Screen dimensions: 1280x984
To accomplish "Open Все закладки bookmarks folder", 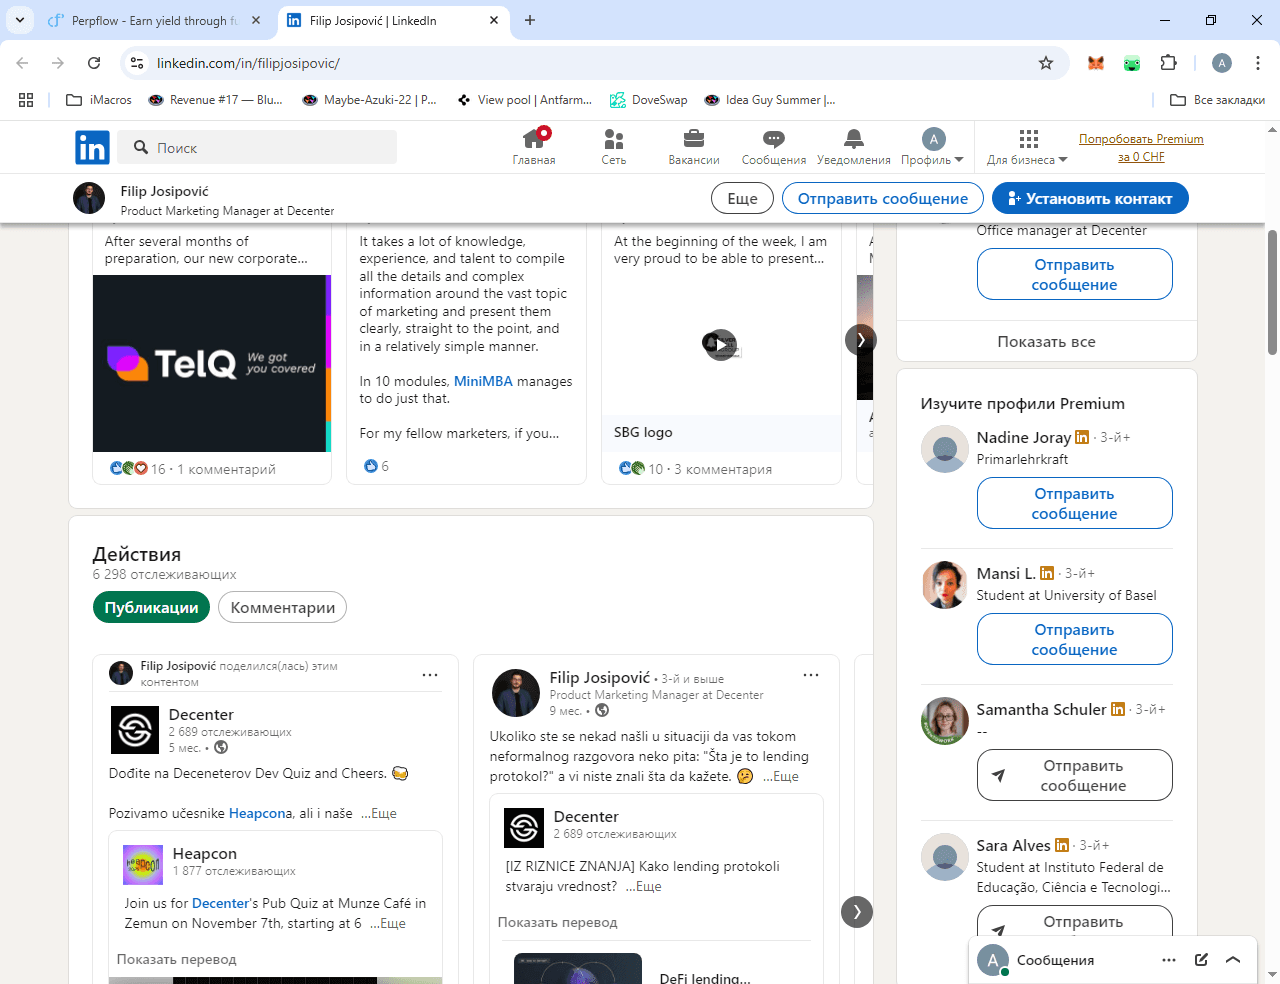I will coord(1217,100).
